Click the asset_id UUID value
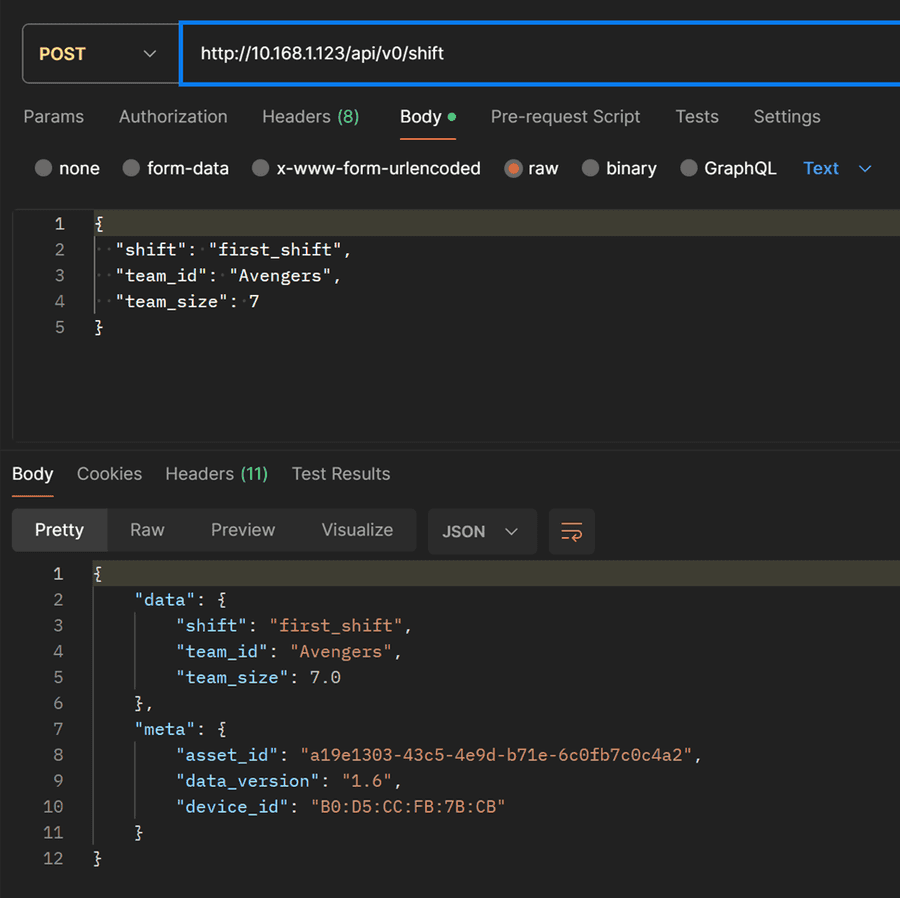Screen dimensions: 900x898 pyautogui.click(x=497, y=755)
